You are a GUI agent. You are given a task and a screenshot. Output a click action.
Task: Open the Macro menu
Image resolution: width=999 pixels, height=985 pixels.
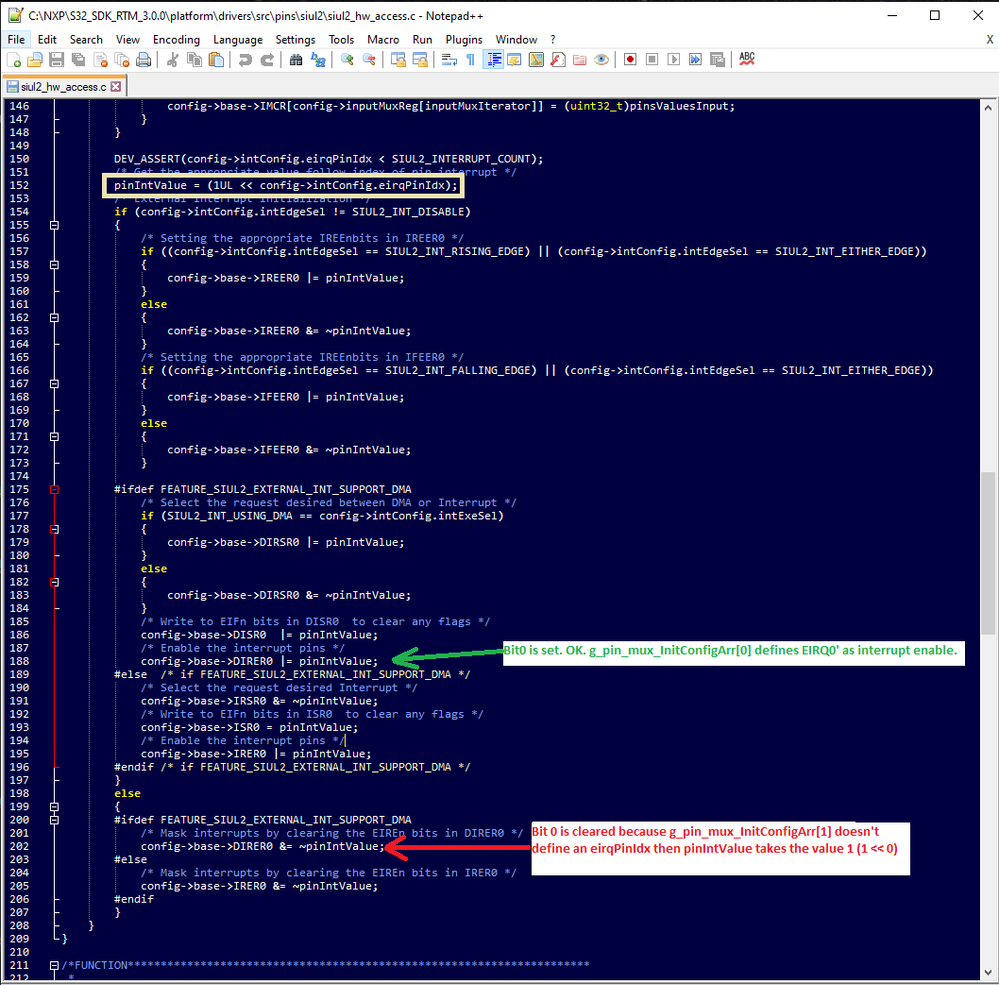[383, 40]
